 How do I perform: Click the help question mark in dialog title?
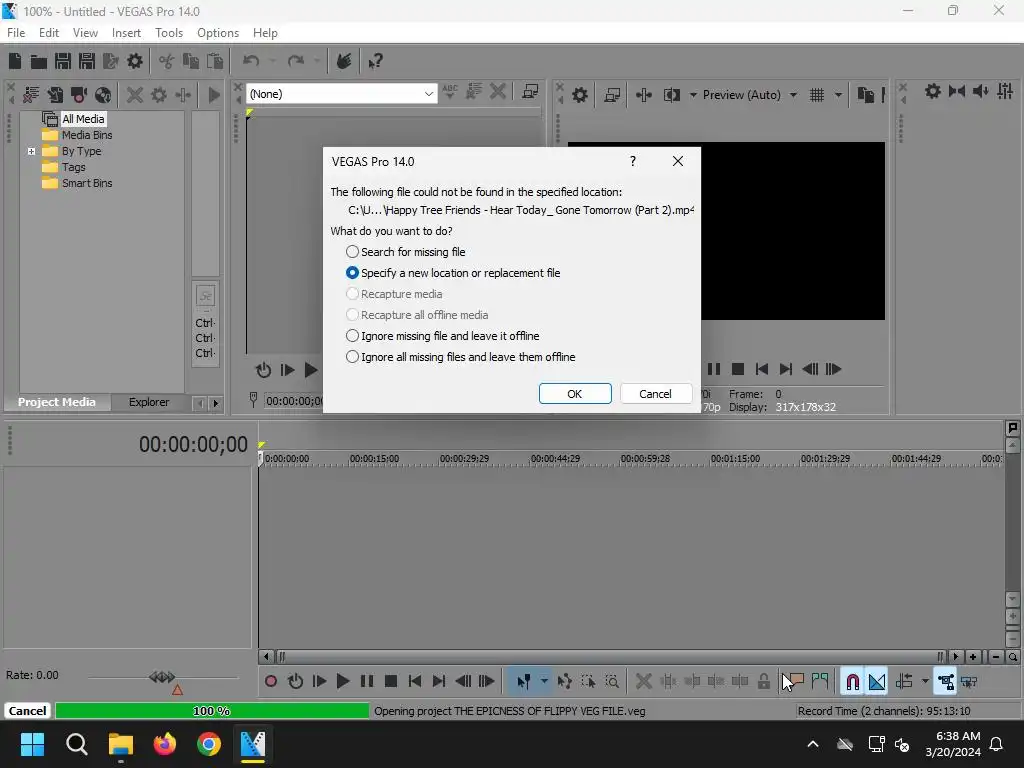click(632, 161)
